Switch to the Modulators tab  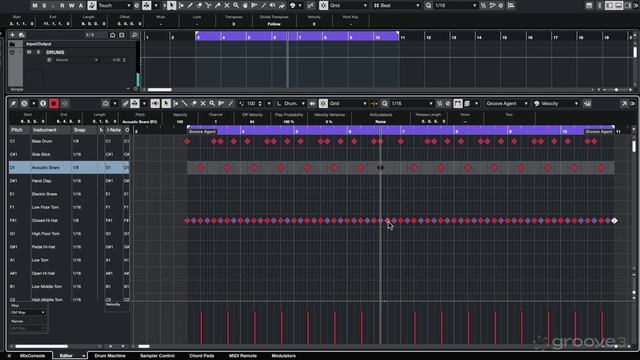284,356
